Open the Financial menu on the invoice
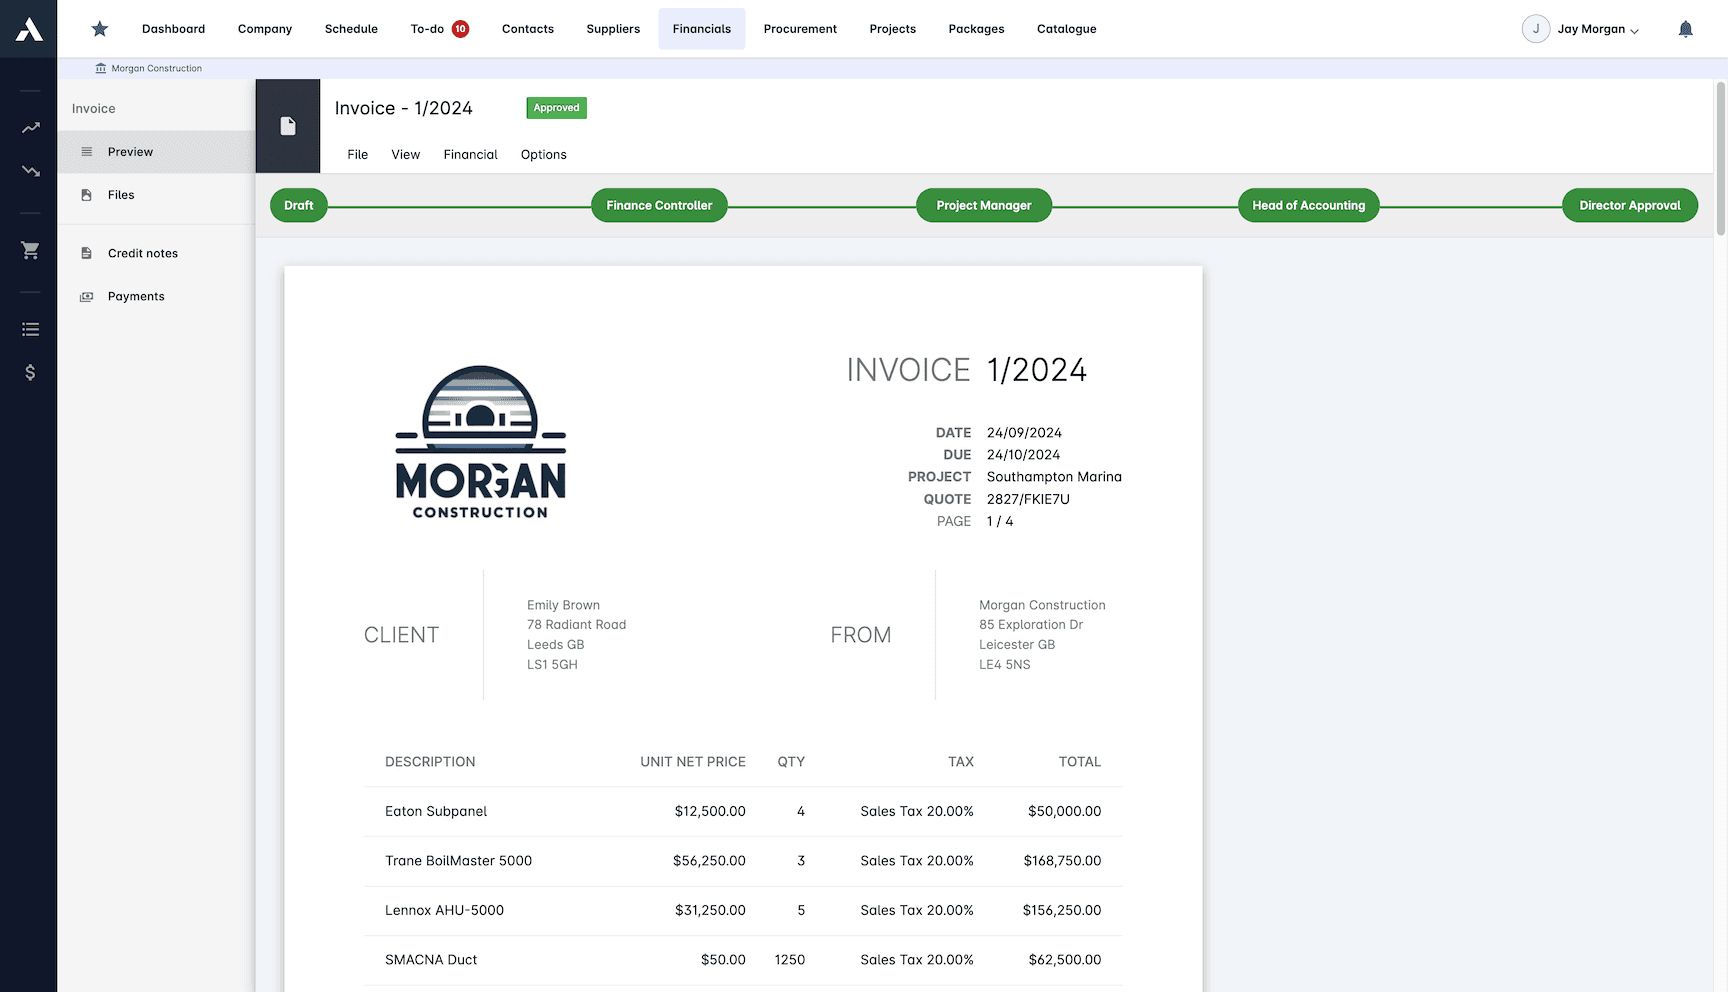 click(470, 155)
